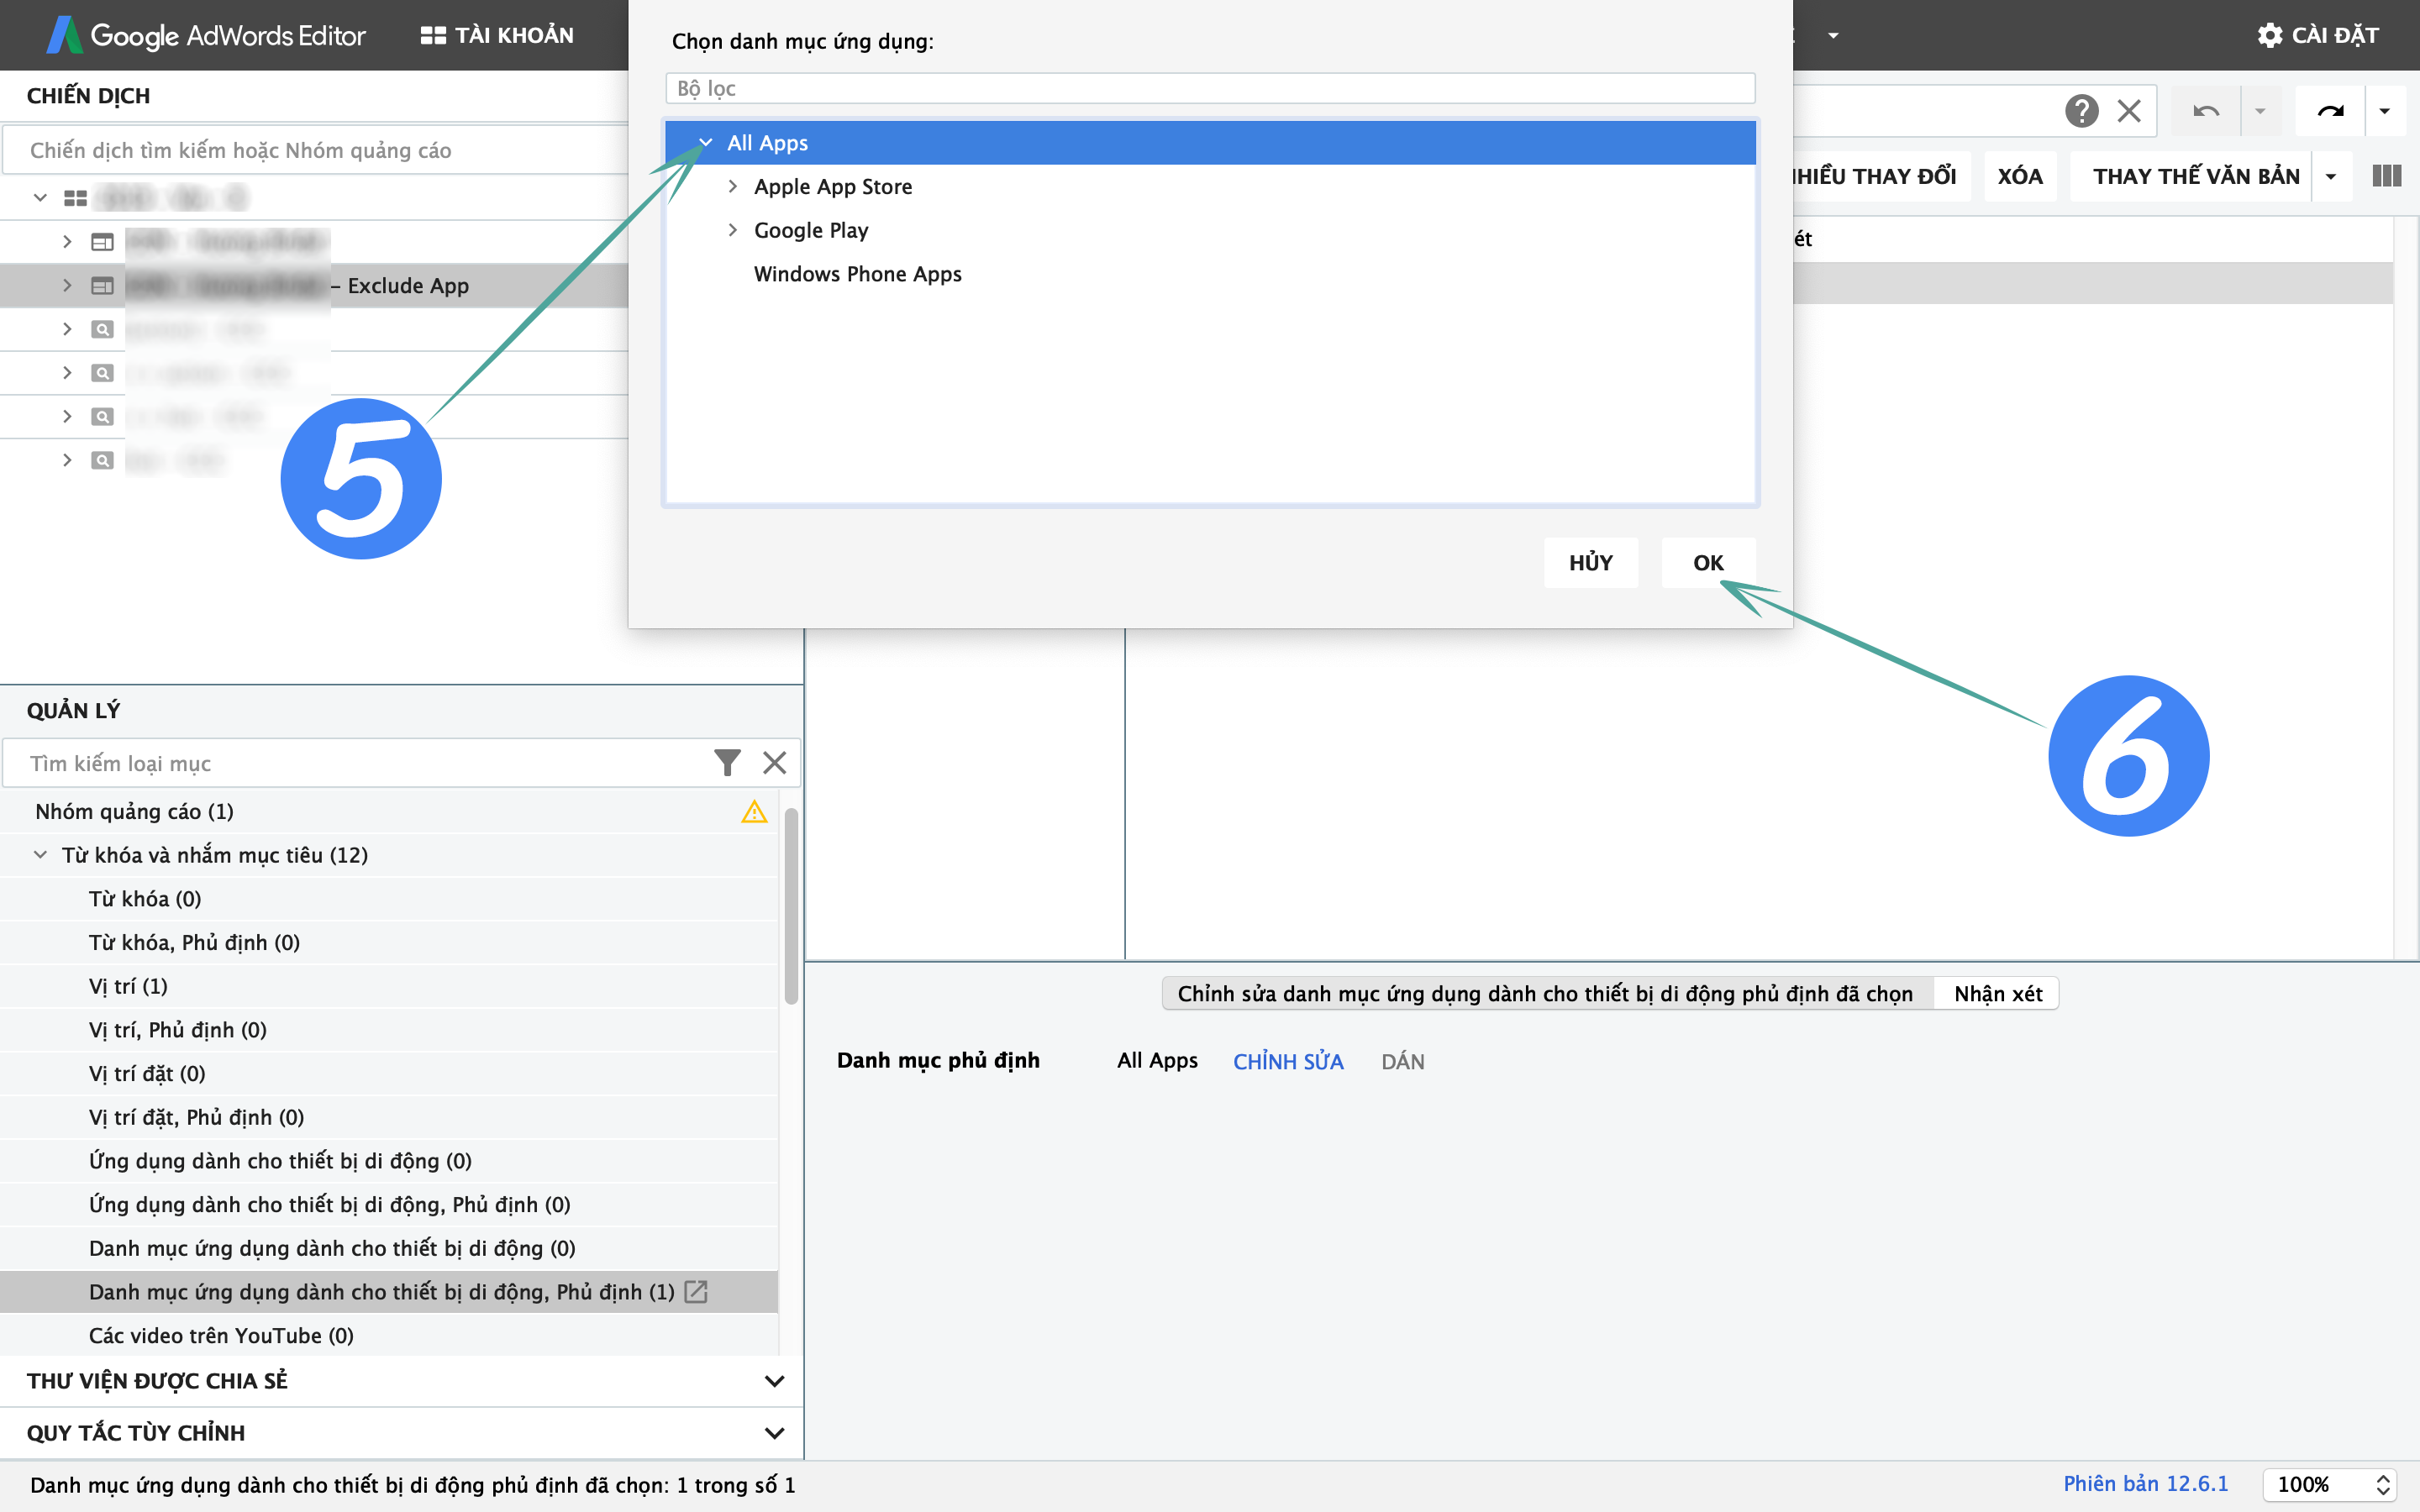2420x1512 pixels.
Task: Click the CHỈNH SỬA link
Action: (x=1288, y=1061)
